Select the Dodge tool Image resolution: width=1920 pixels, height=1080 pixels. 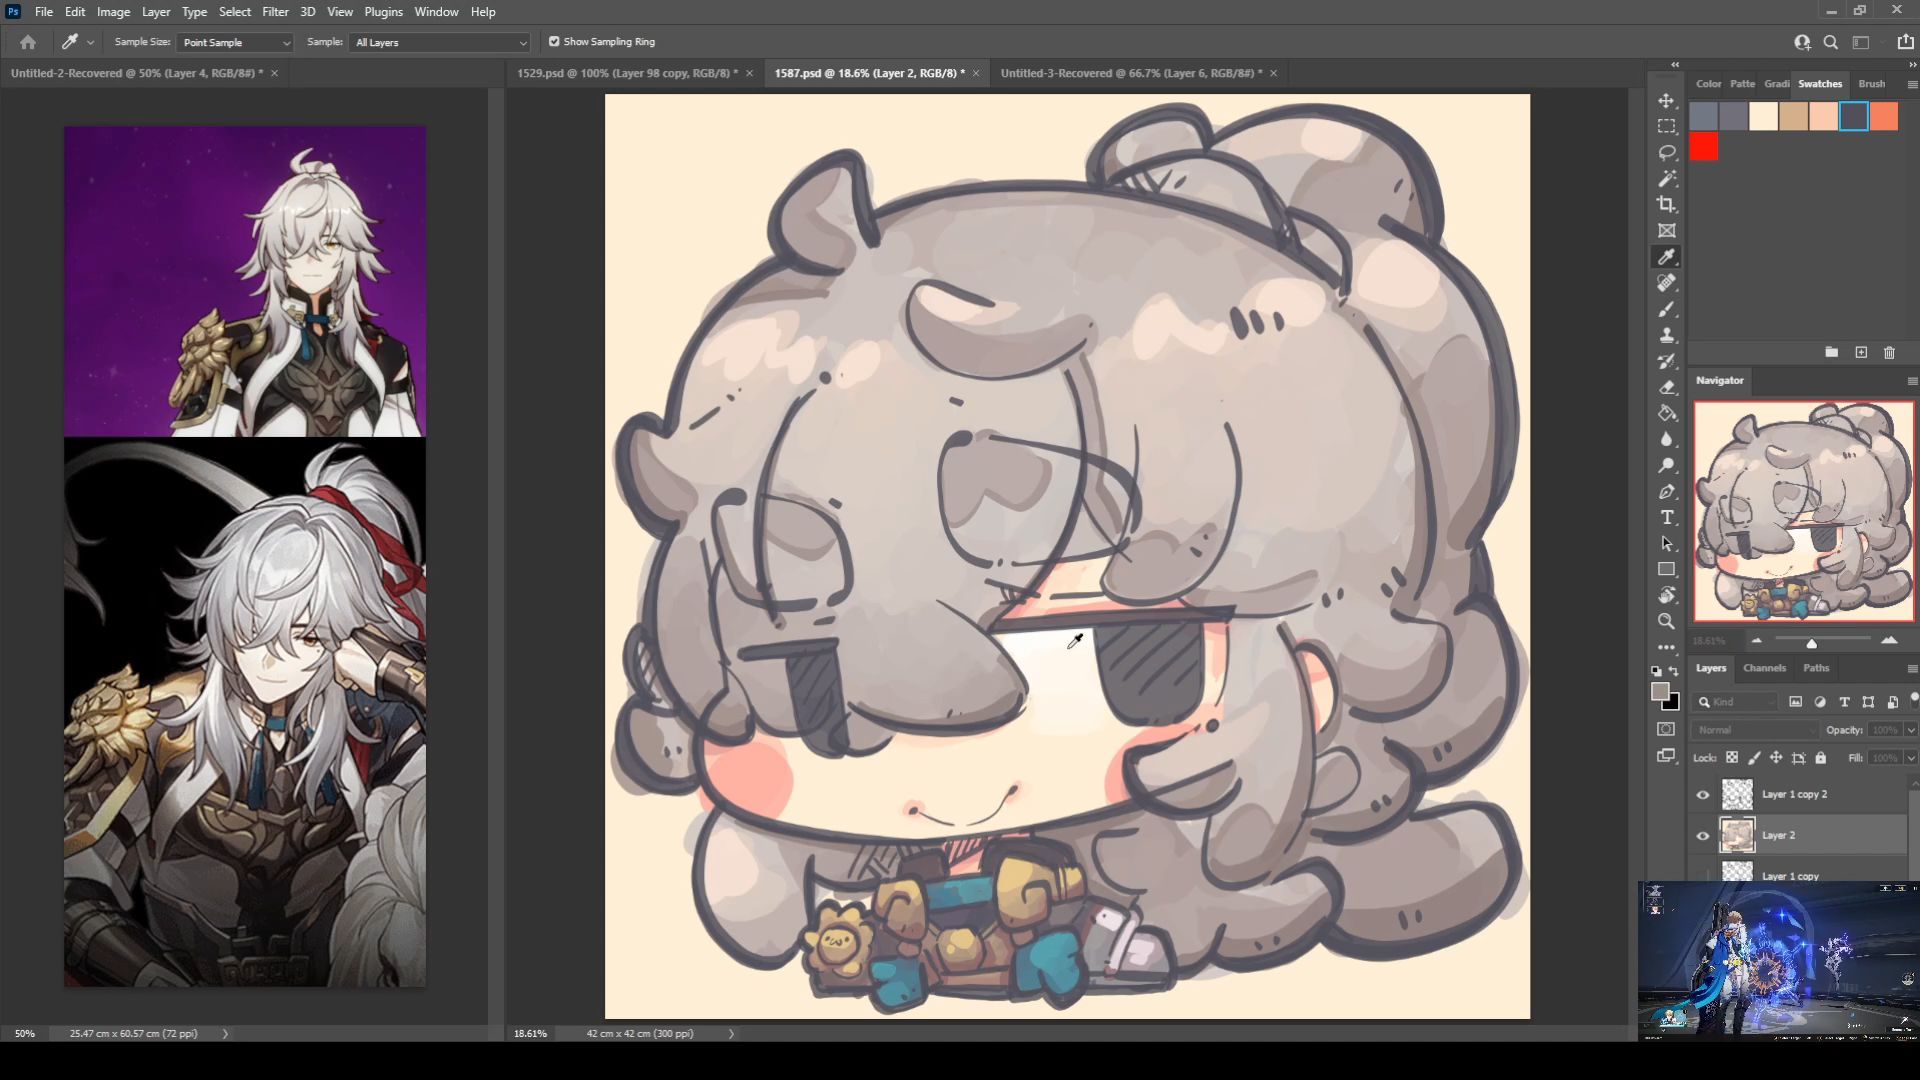(x=1666, y=465)
